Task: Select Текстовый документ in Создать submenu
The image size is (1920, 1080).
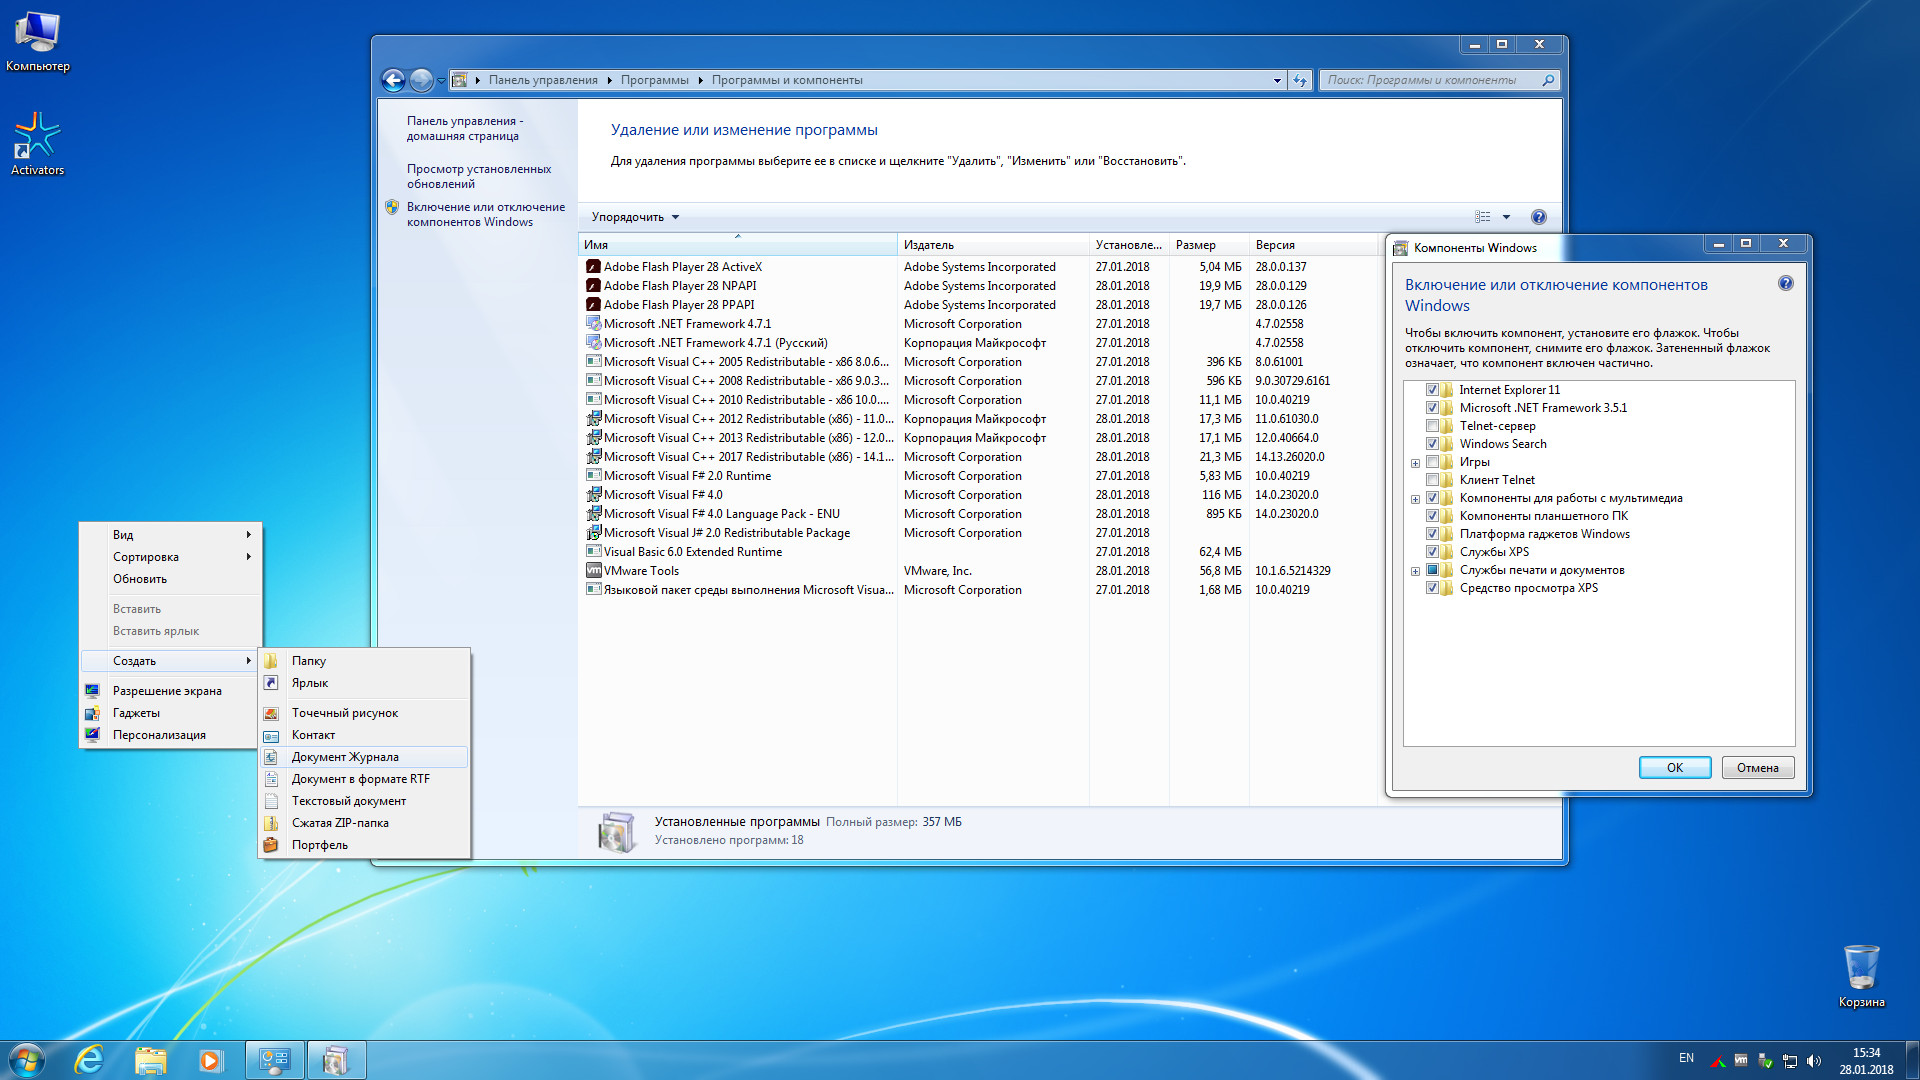Action: [348, 801]
